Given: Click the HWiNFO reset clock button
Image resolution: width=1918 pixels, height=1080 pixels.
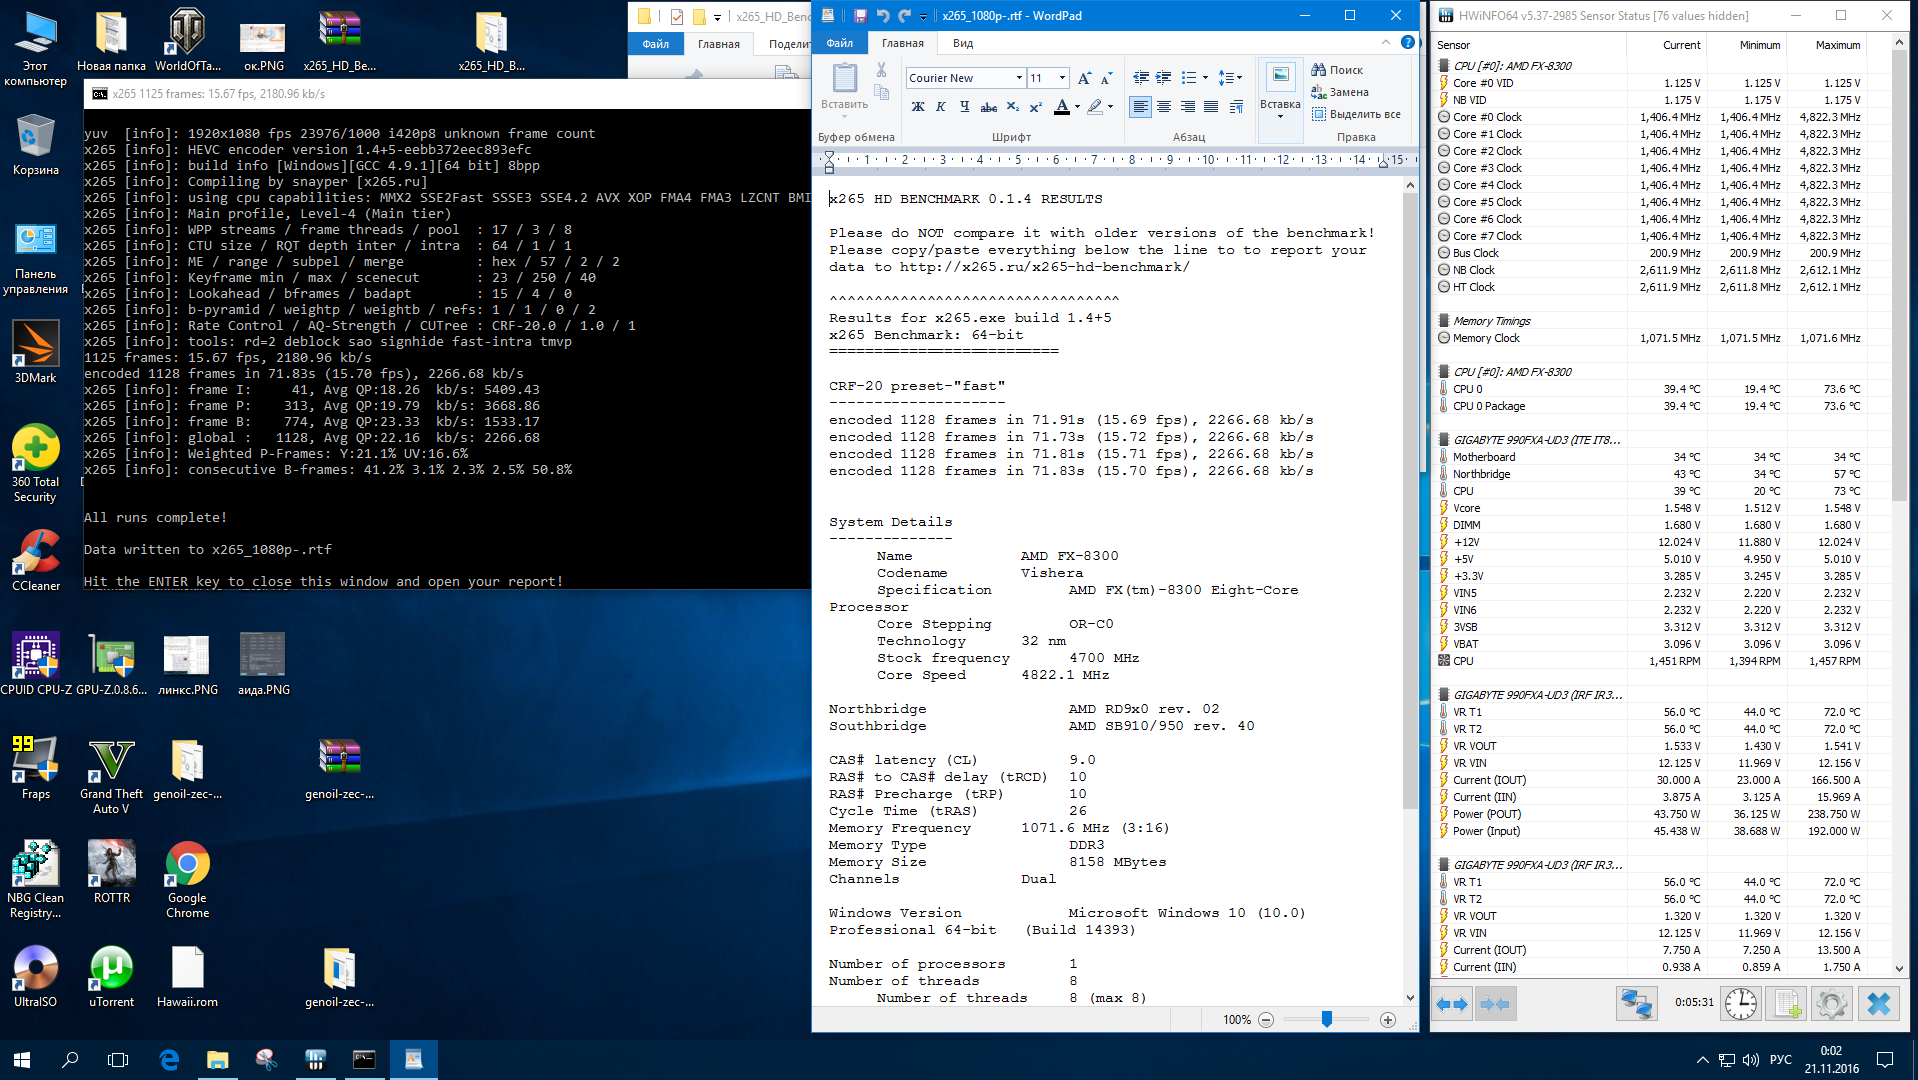Looking at the screenshot, I should point(1740,1003).
